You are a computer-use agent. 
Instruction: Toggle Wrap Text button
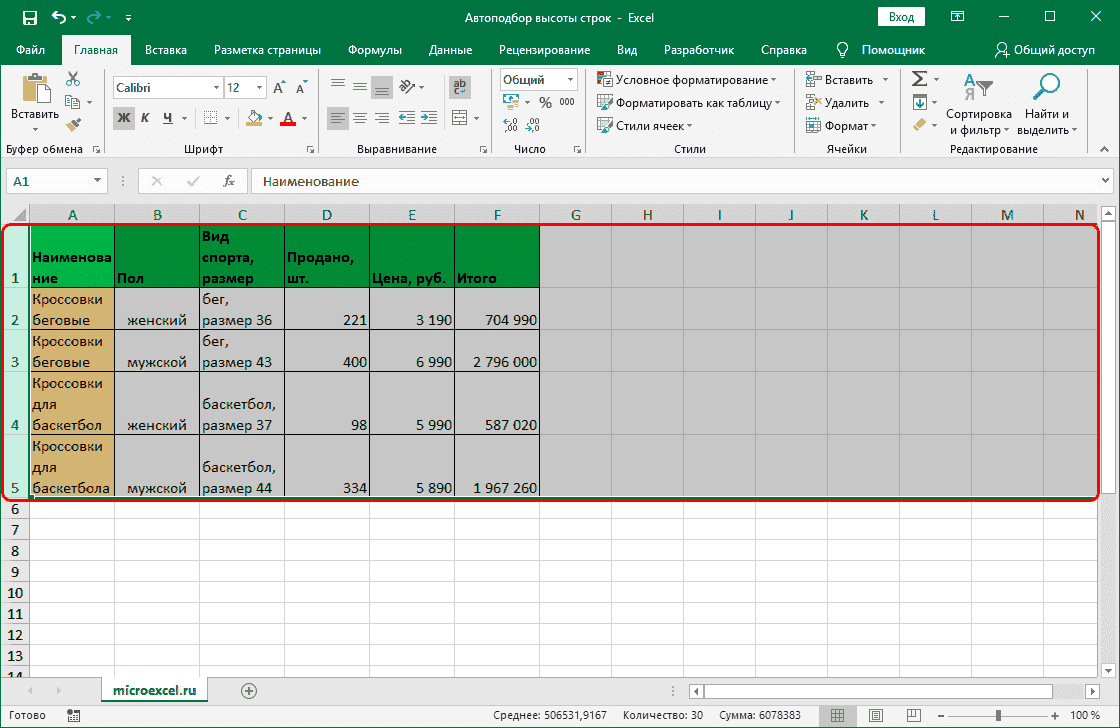pyautogui.click(x=459, y=87)
